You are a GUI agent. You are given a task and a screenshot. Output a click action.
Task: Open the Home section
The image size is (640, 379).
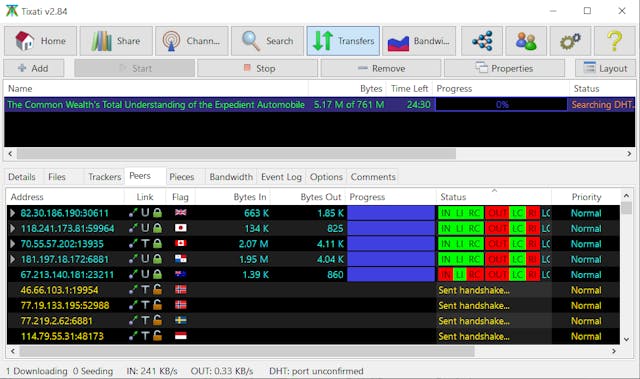[40, 41]
